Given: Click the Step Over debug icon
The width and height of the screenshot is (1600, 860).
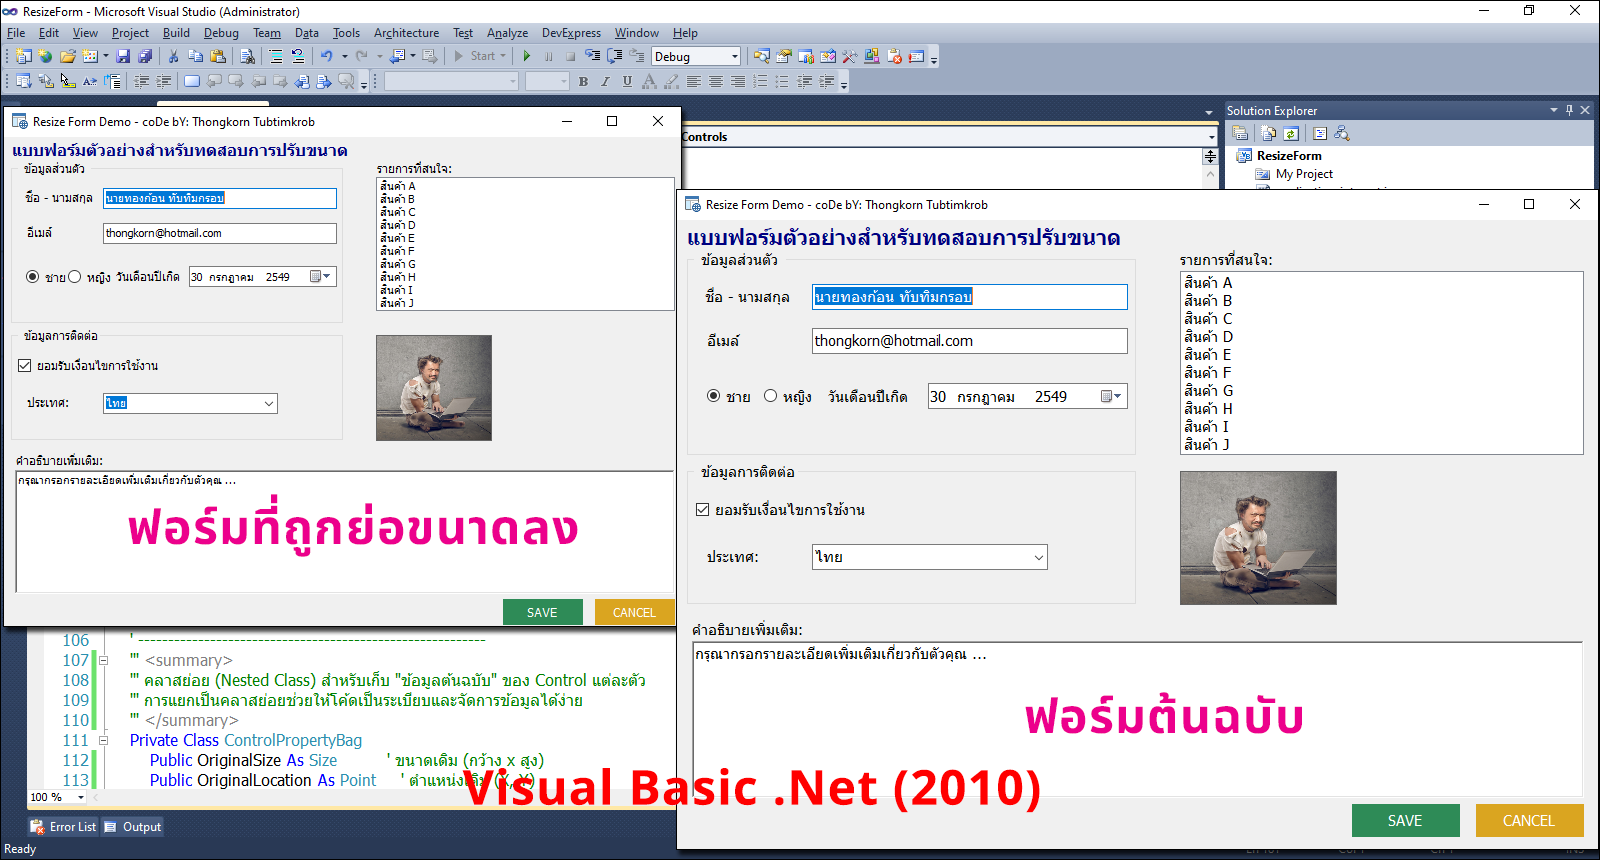Looking at the screenshot, I should click(x=615, y=56).
